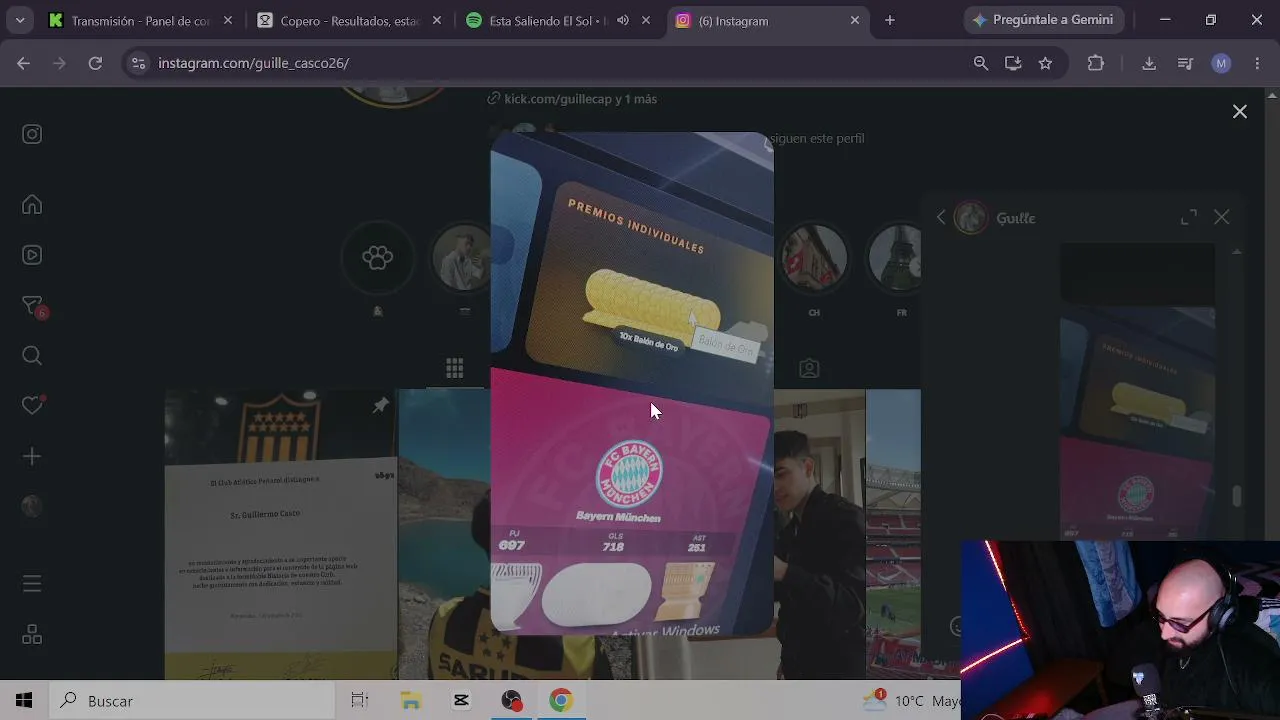The height and width of the screenshot is (720, 1280).
Task: Switch to the Copero - Resultados tab
Action: pos(350,20)
